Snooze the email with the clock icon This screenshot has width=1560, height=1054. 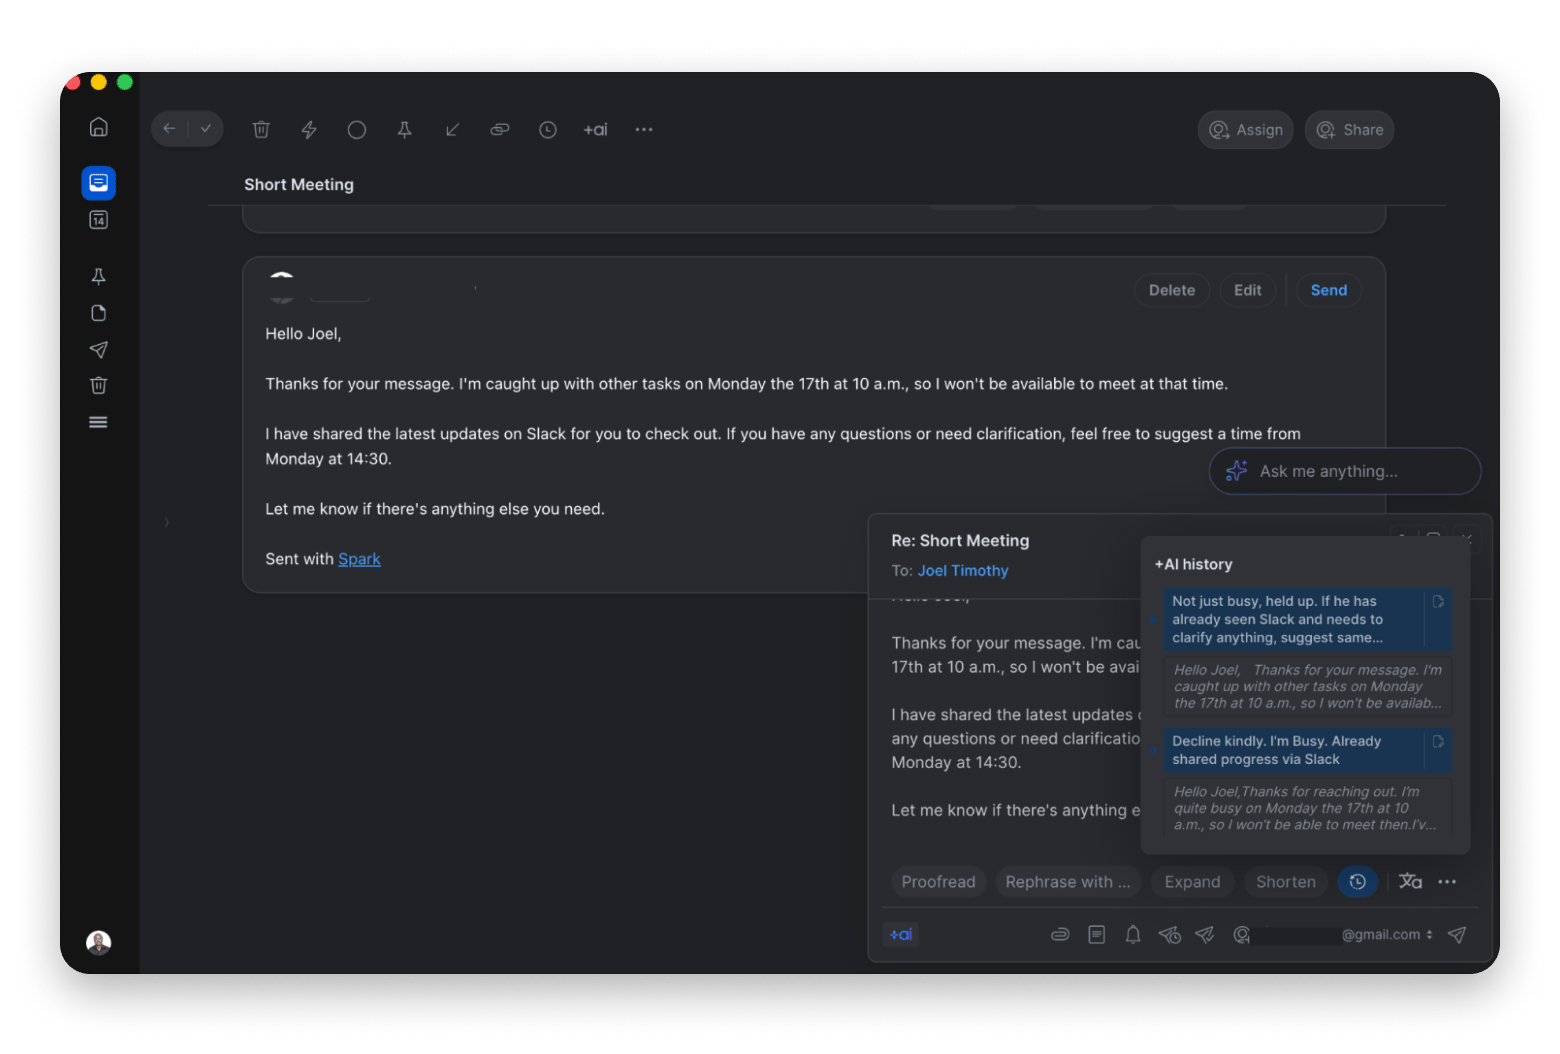click(548, 130)
